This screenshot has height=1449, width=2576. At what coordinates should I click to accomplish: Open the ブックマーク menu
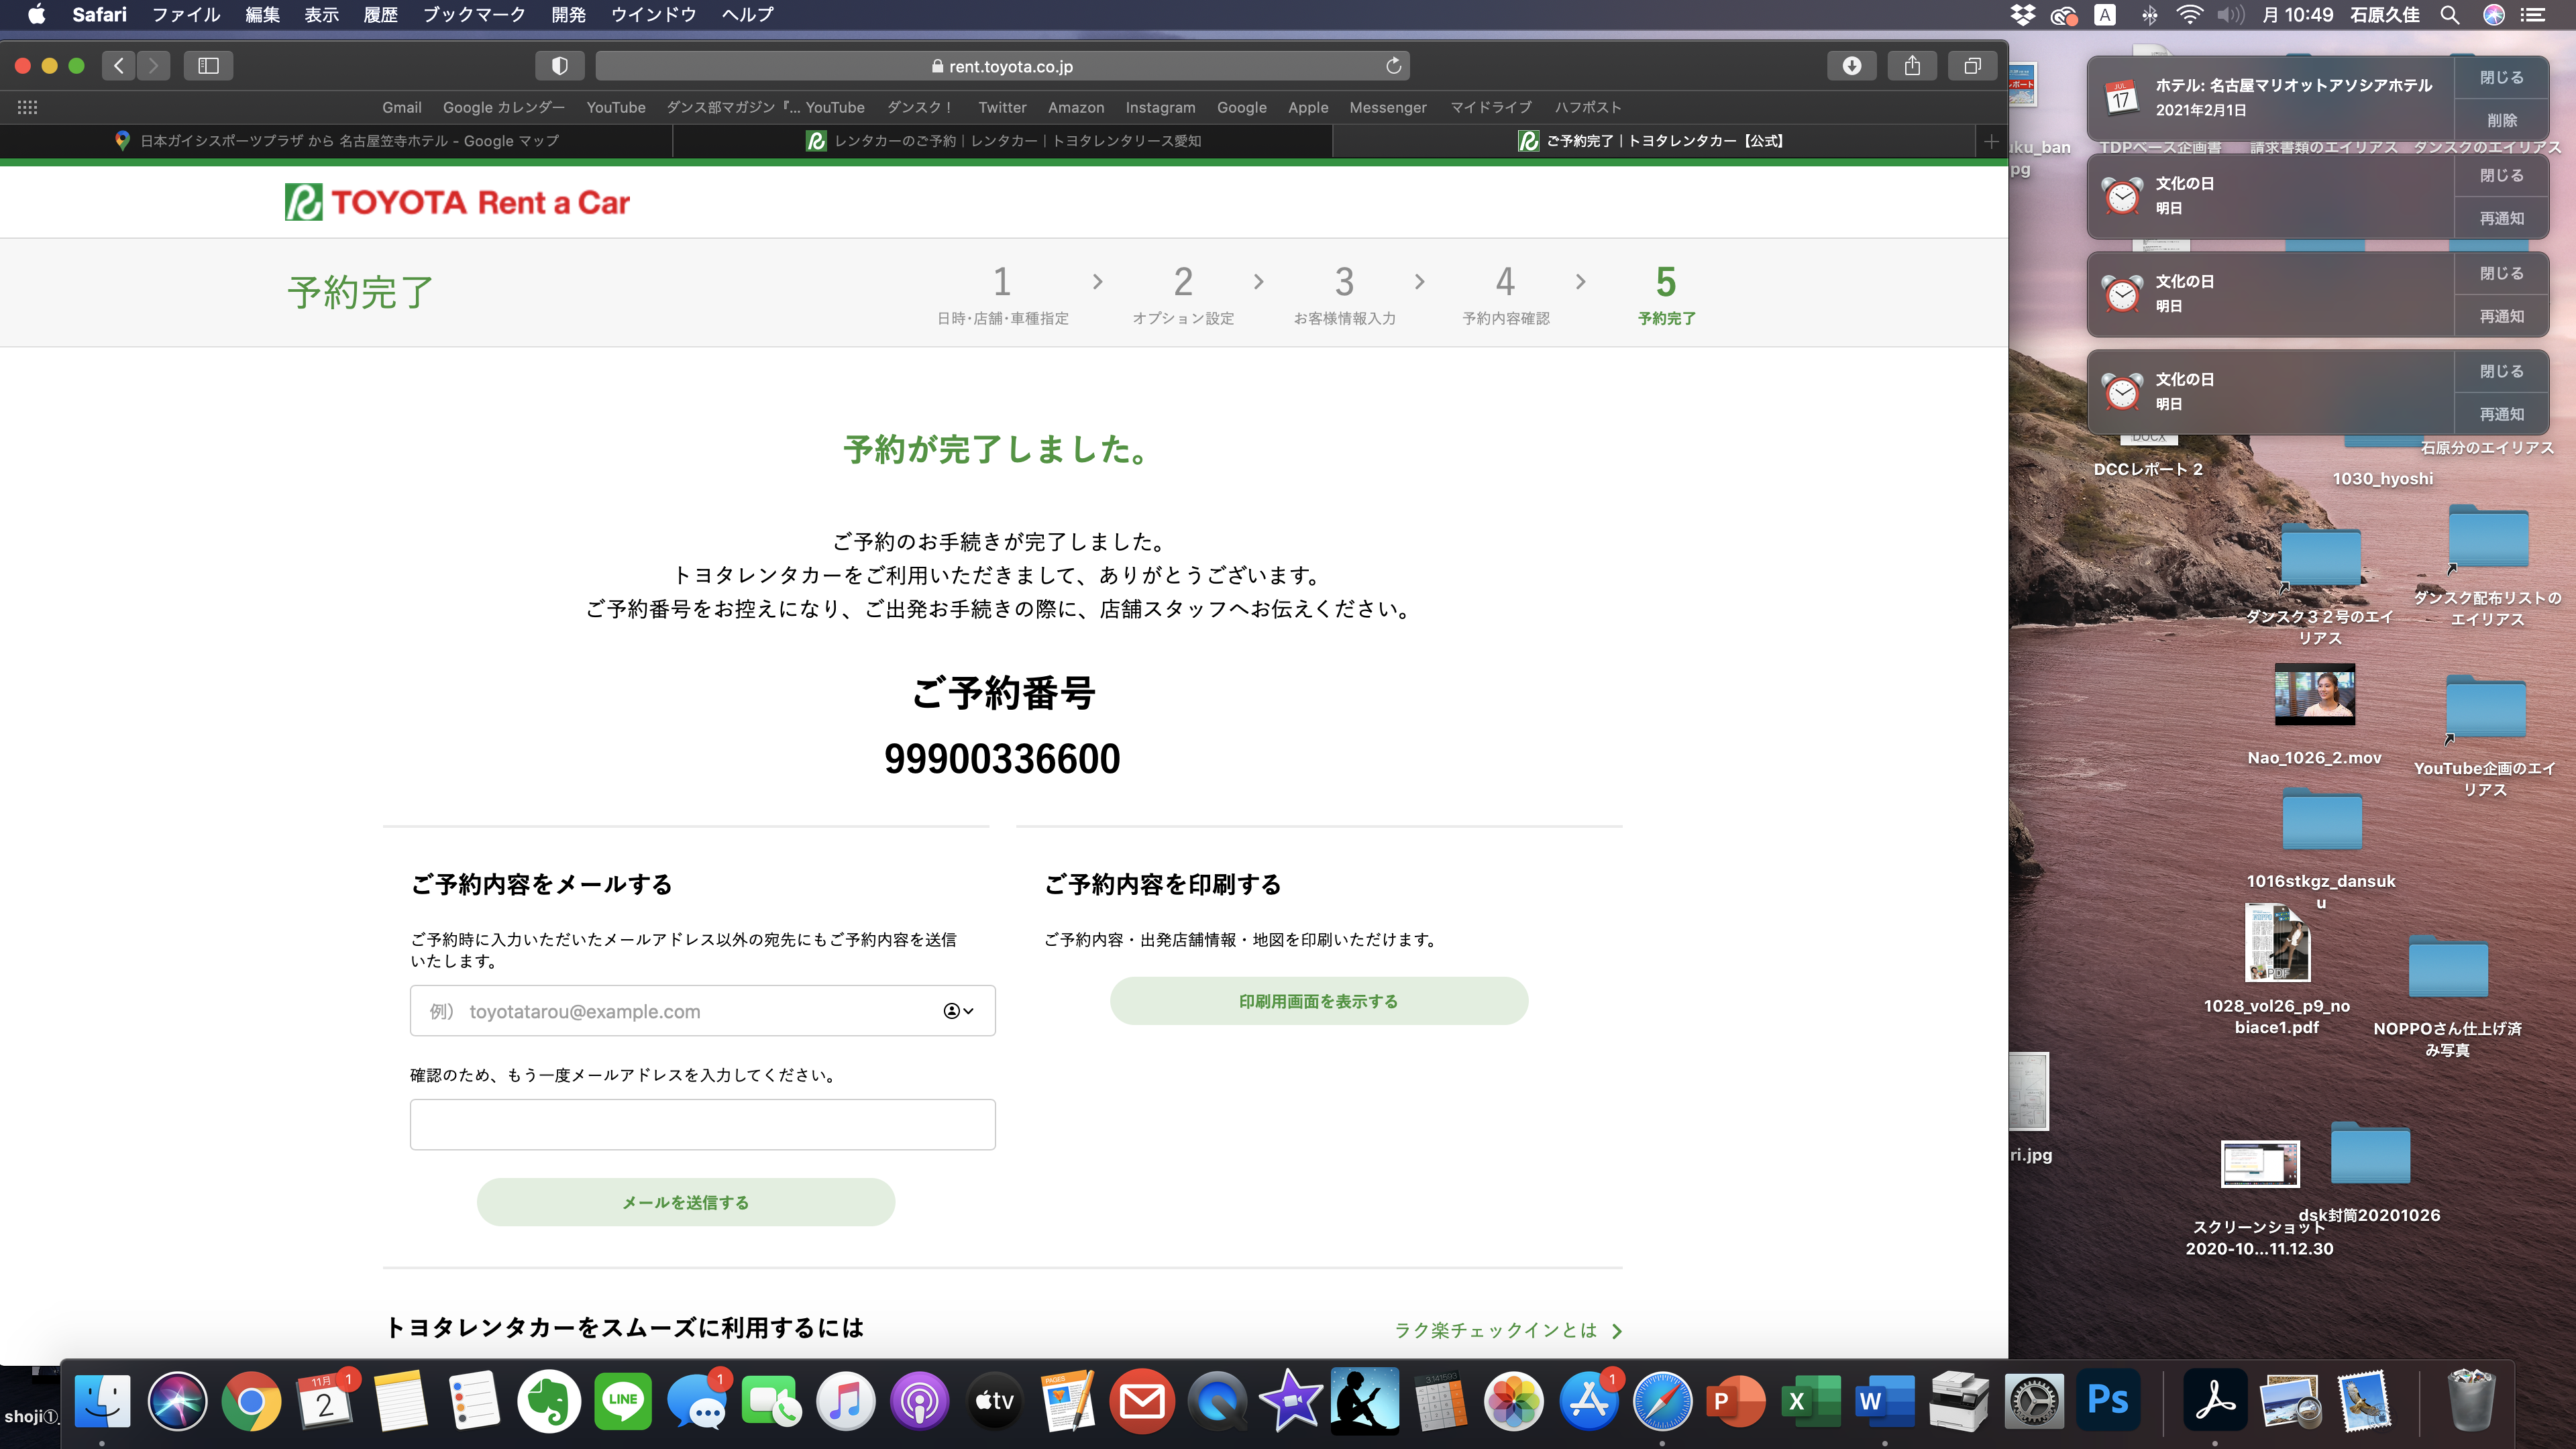point(473,15)
